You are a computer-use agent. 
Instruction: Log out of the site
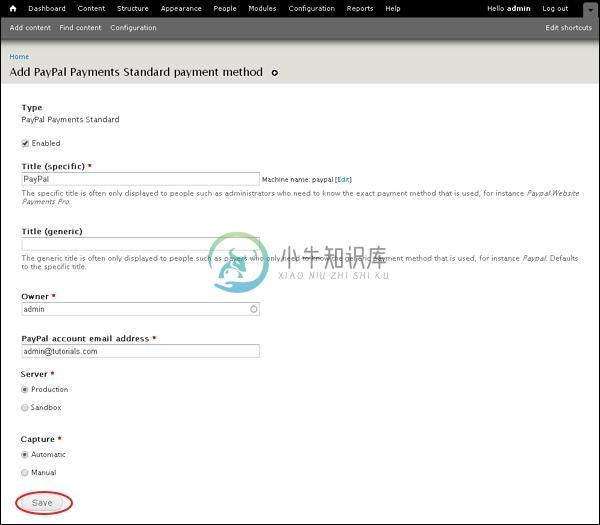point(555,8)
